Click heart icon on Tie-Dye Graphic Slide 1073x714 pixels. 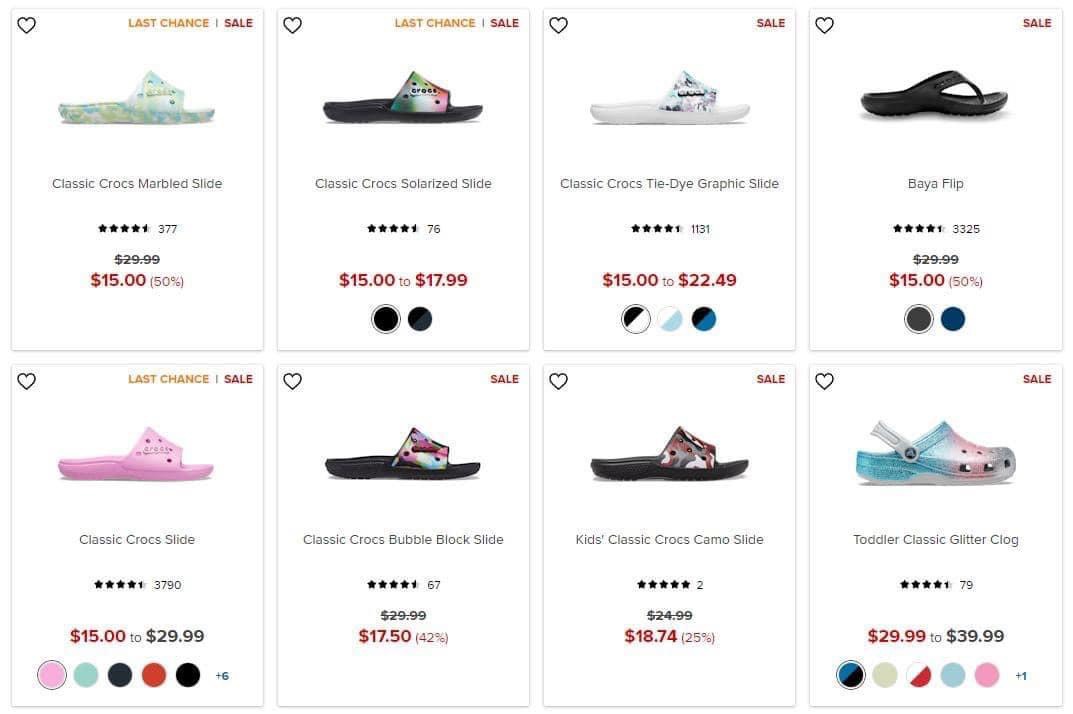point(559,25)
